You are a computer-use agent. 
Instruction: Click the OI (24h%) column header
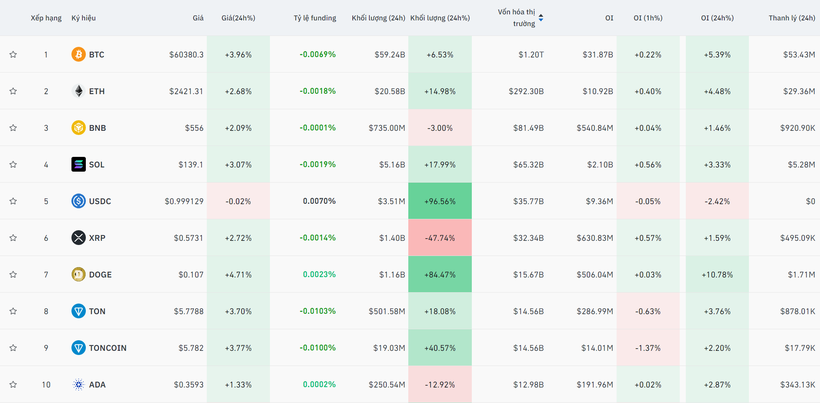pyautogui.click(x=719, y=18)
